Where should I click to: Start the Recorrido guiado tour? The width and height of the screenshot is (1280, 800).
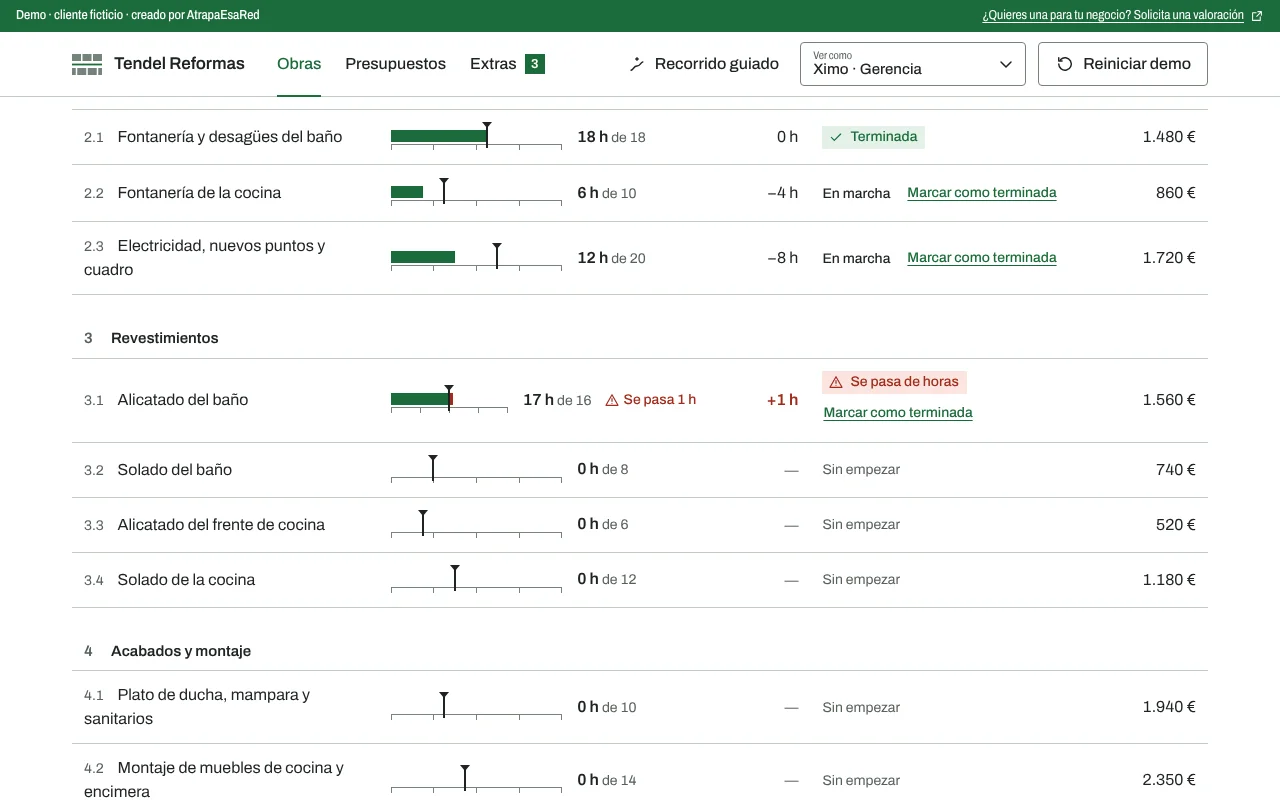[704, 64]
